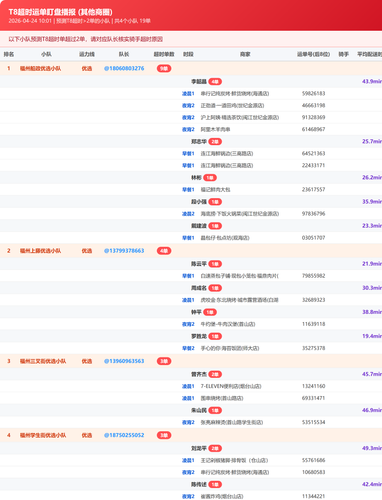This screenshot has height=500, width=382.
Task: Select the report title T8超时运单盯盘播报
Action: click(x=60, y=12)
